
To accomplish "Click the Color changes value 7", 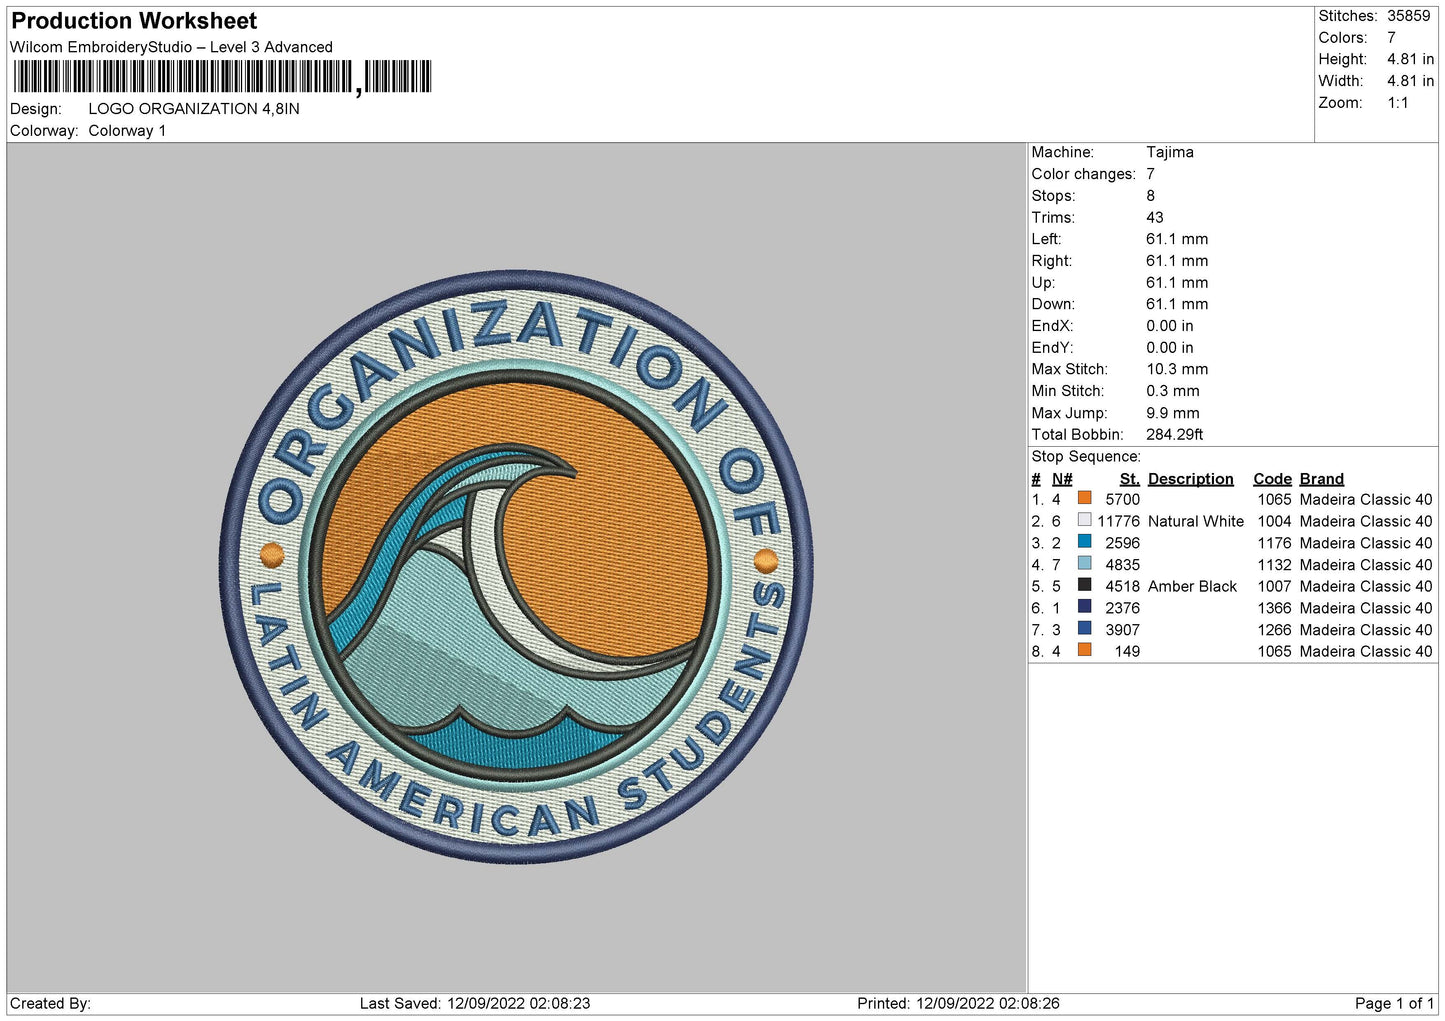I will 1151,174.
